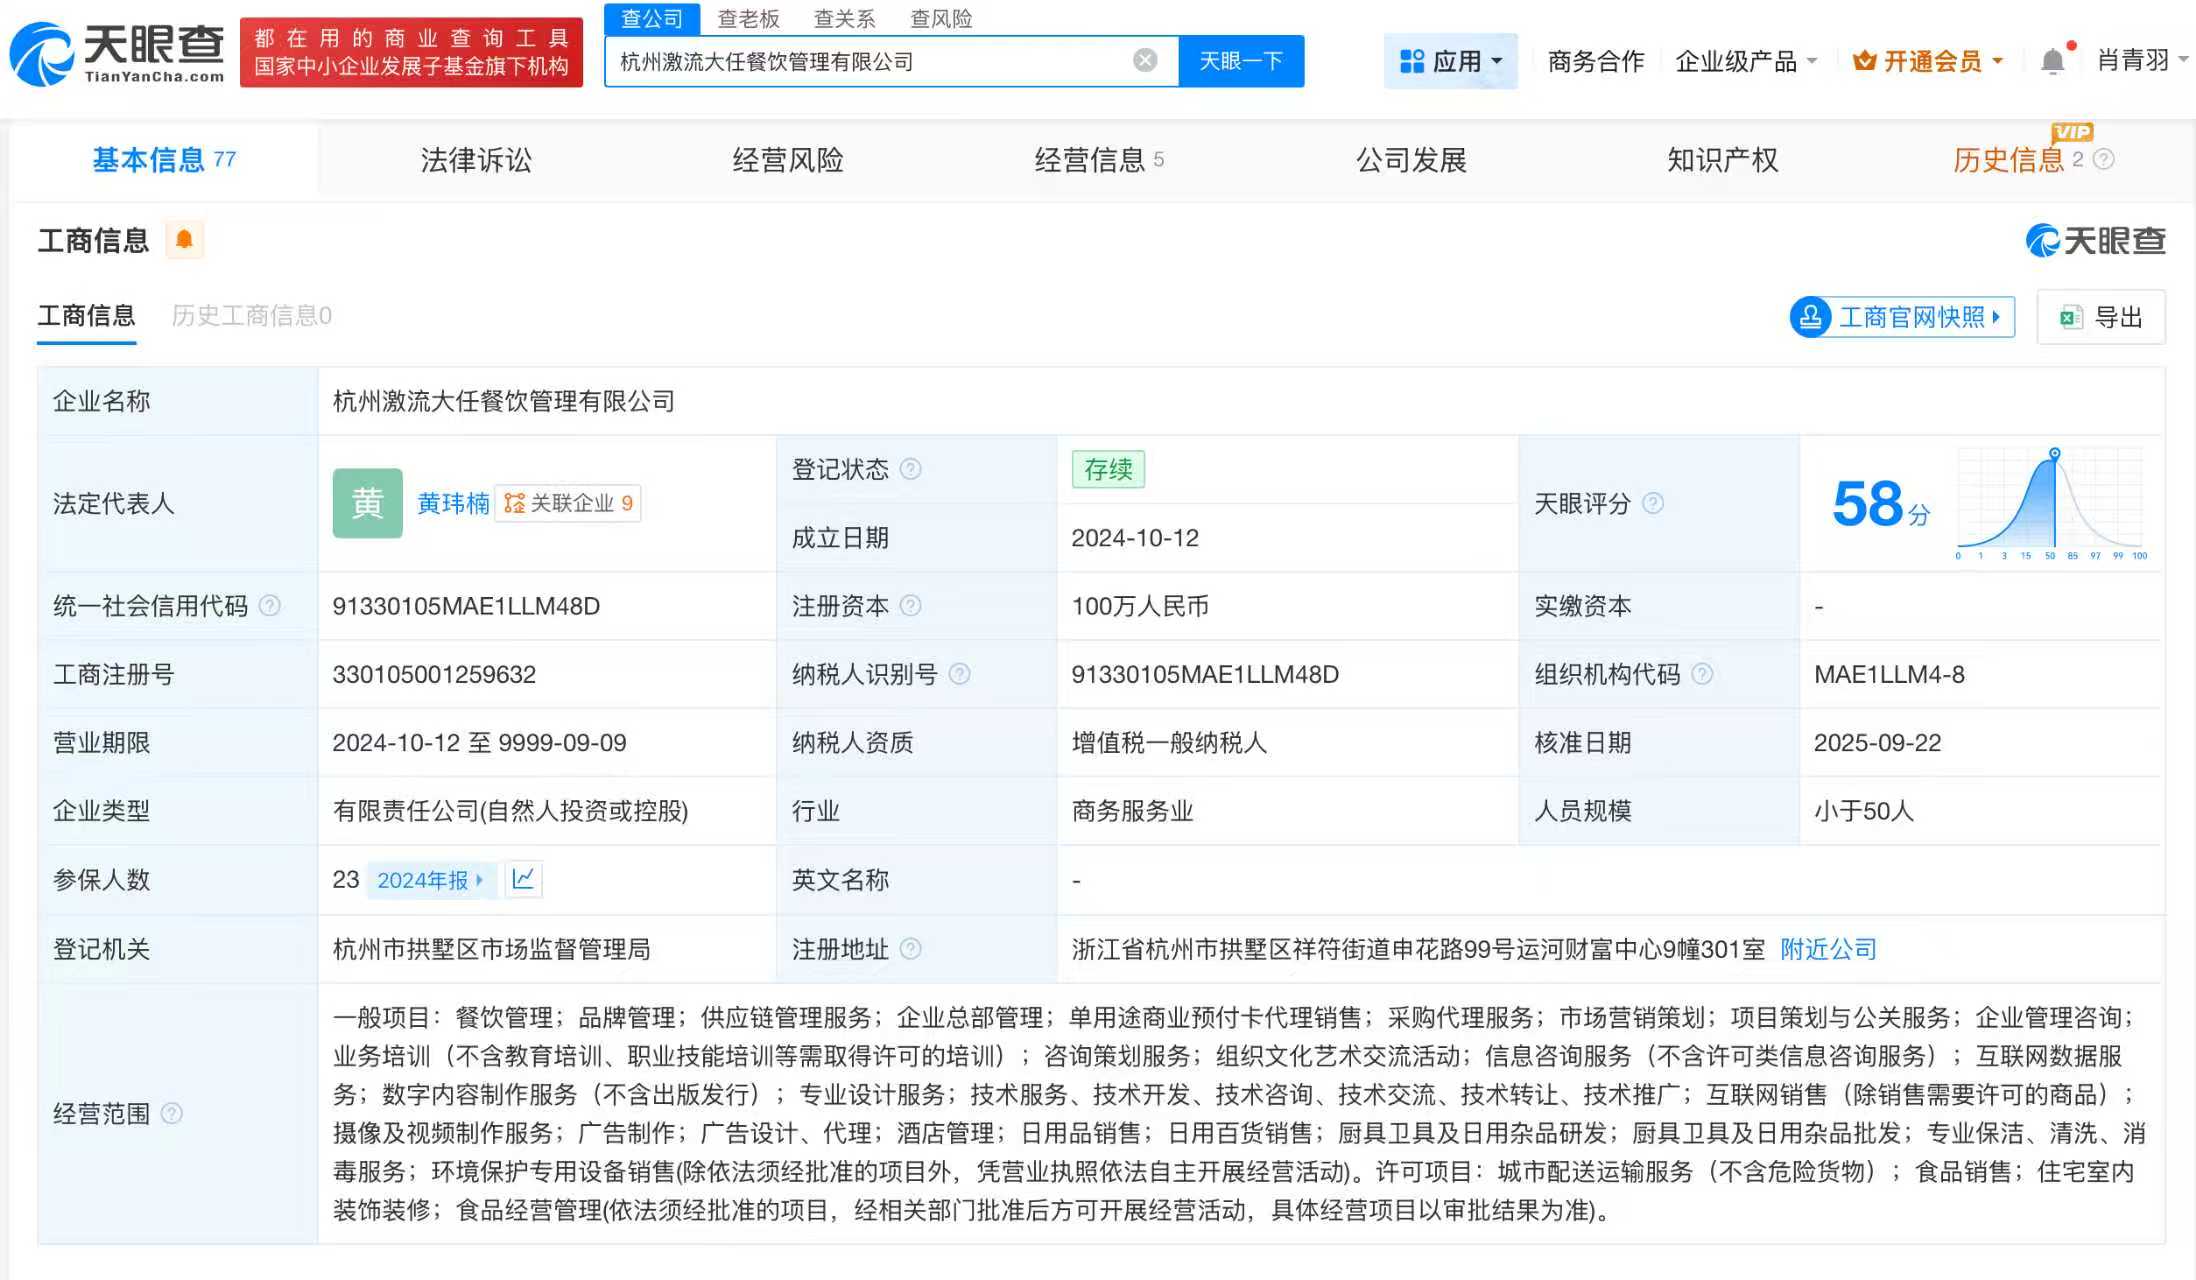Toggle the subscribe bell next to 工商信息

click(185, 239)
